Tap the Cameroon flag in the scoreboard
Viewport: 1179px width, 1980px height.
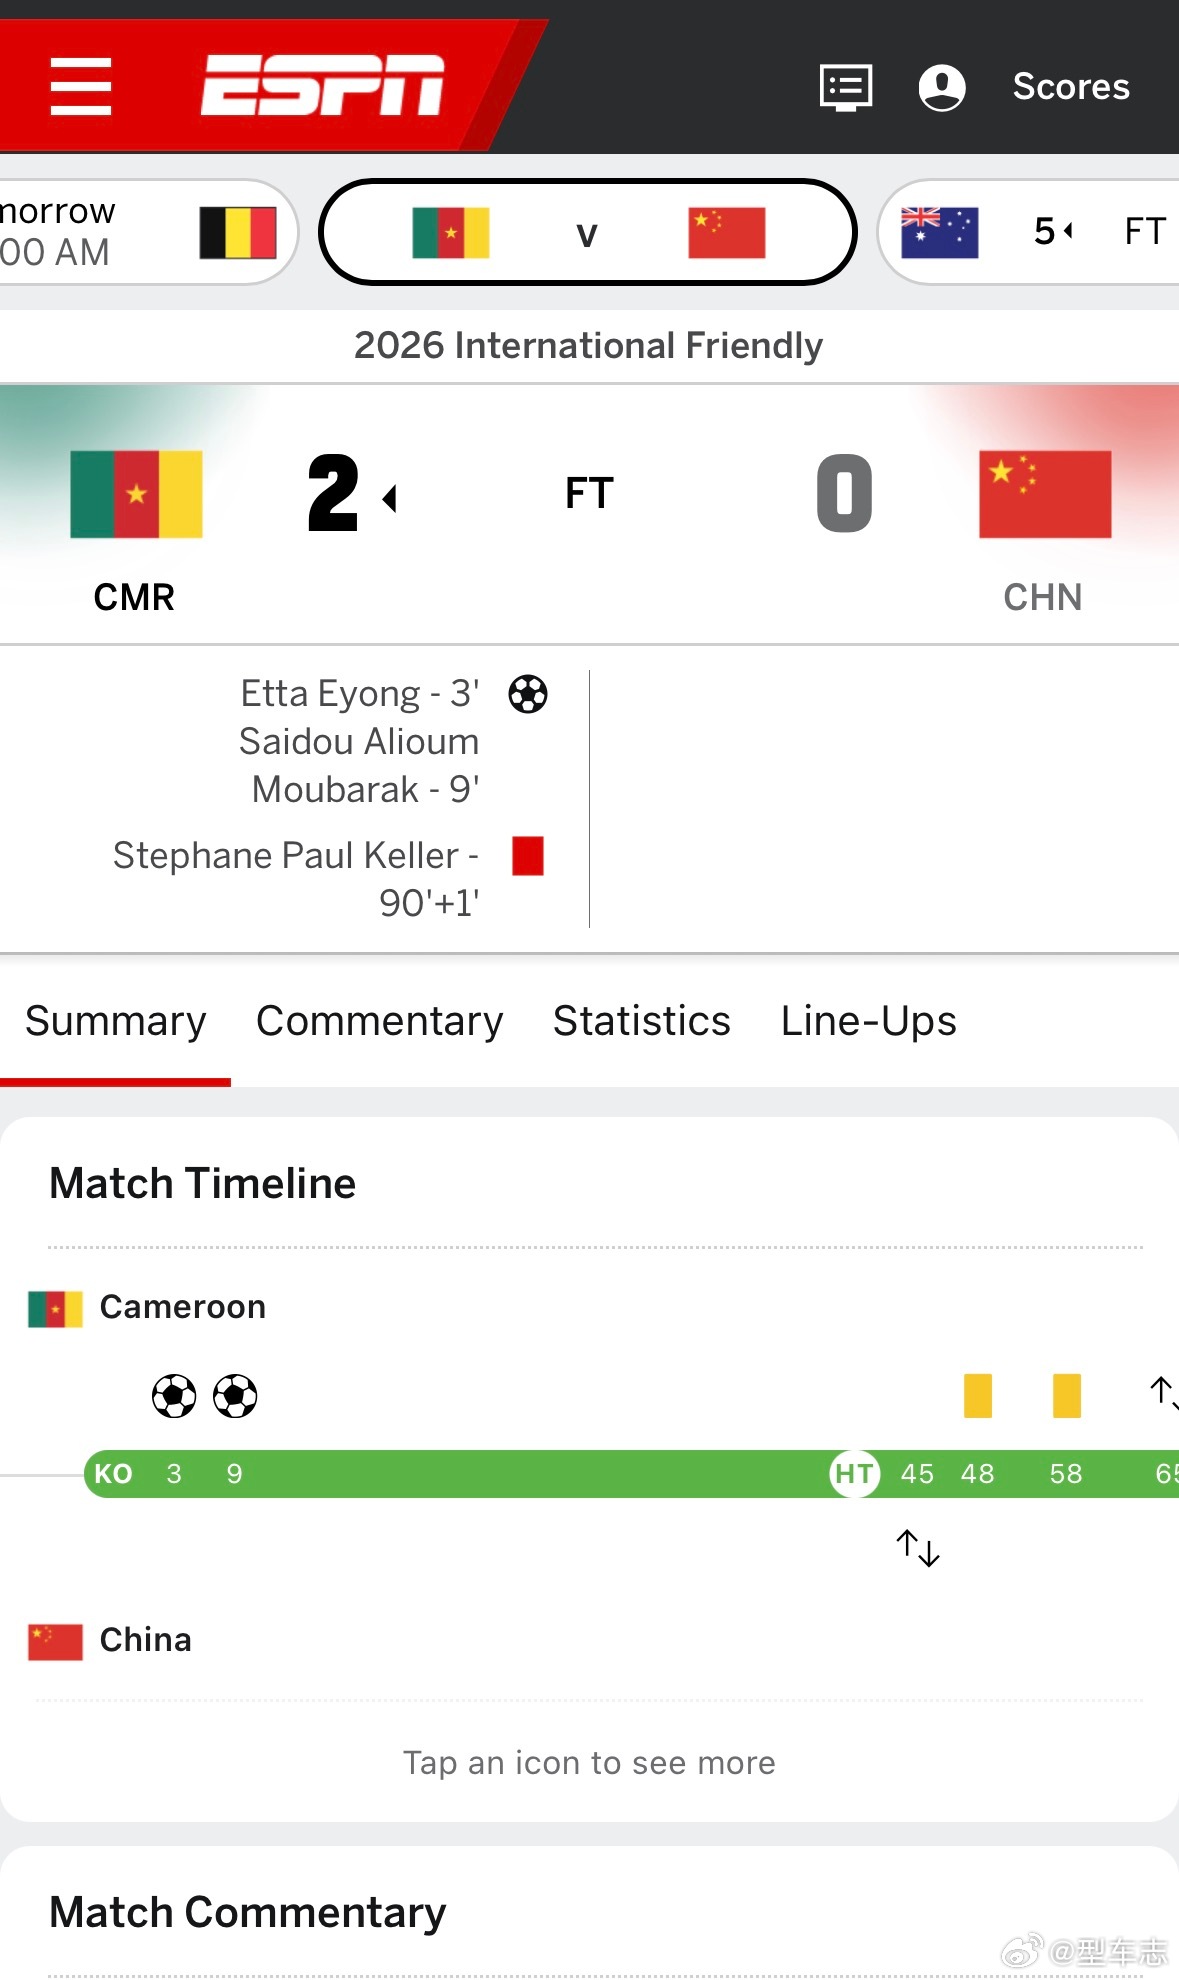coord(136,494)
